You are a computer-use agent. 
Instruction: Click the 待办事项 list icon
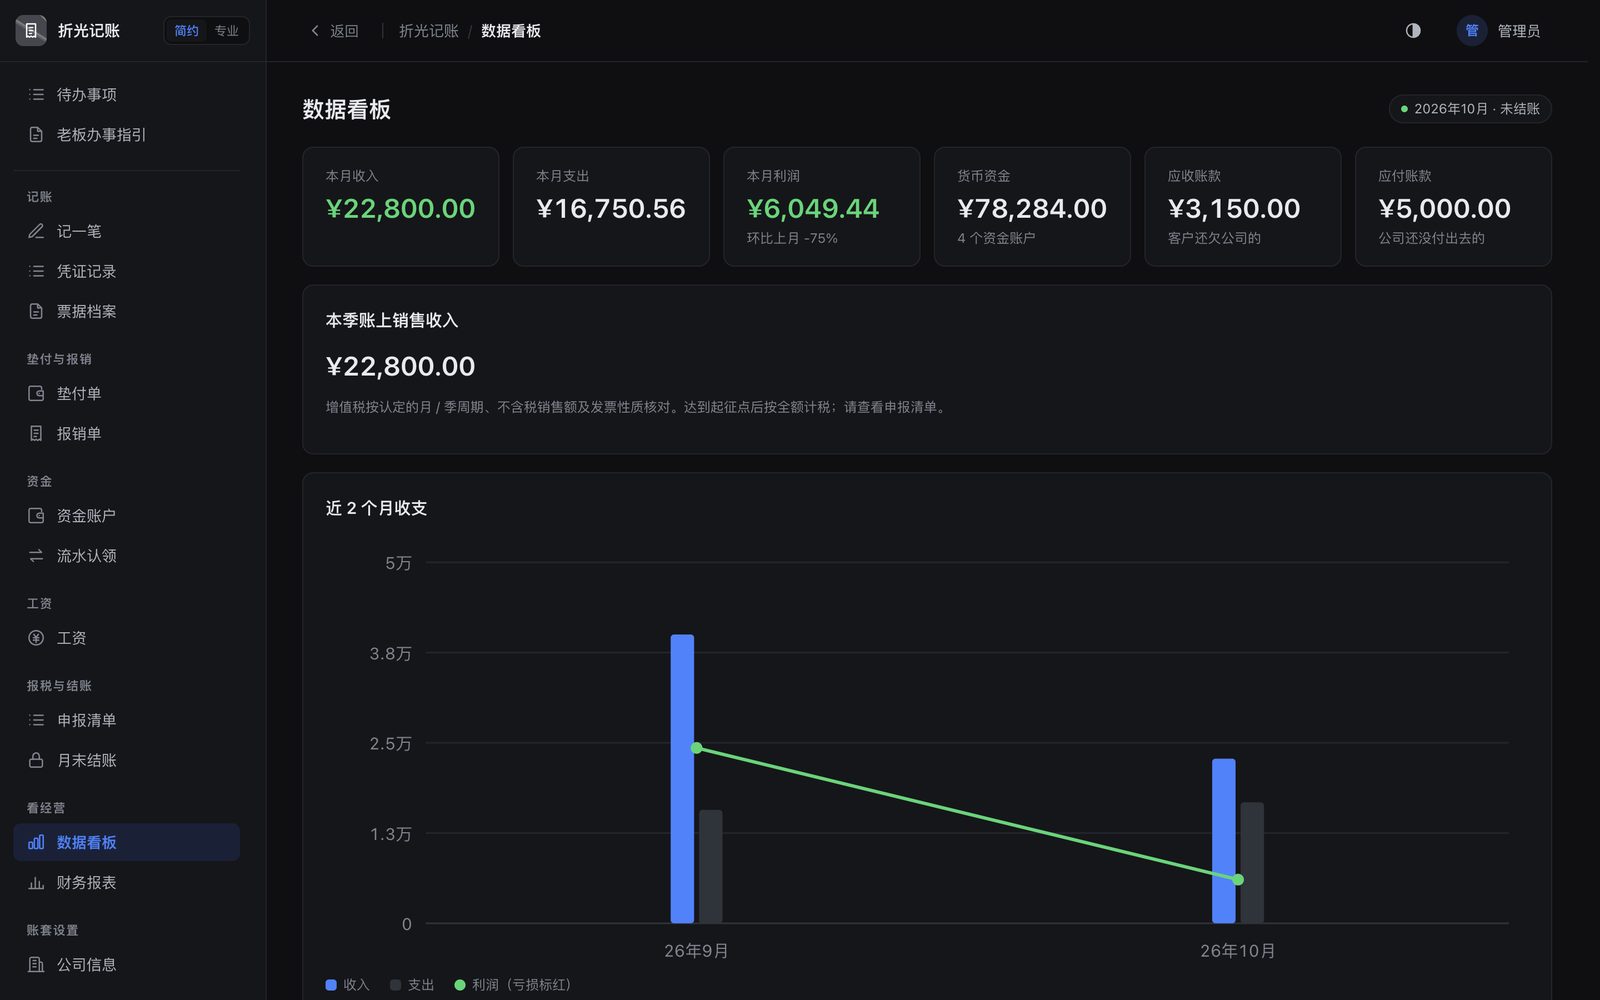click(x=36, y=94)
